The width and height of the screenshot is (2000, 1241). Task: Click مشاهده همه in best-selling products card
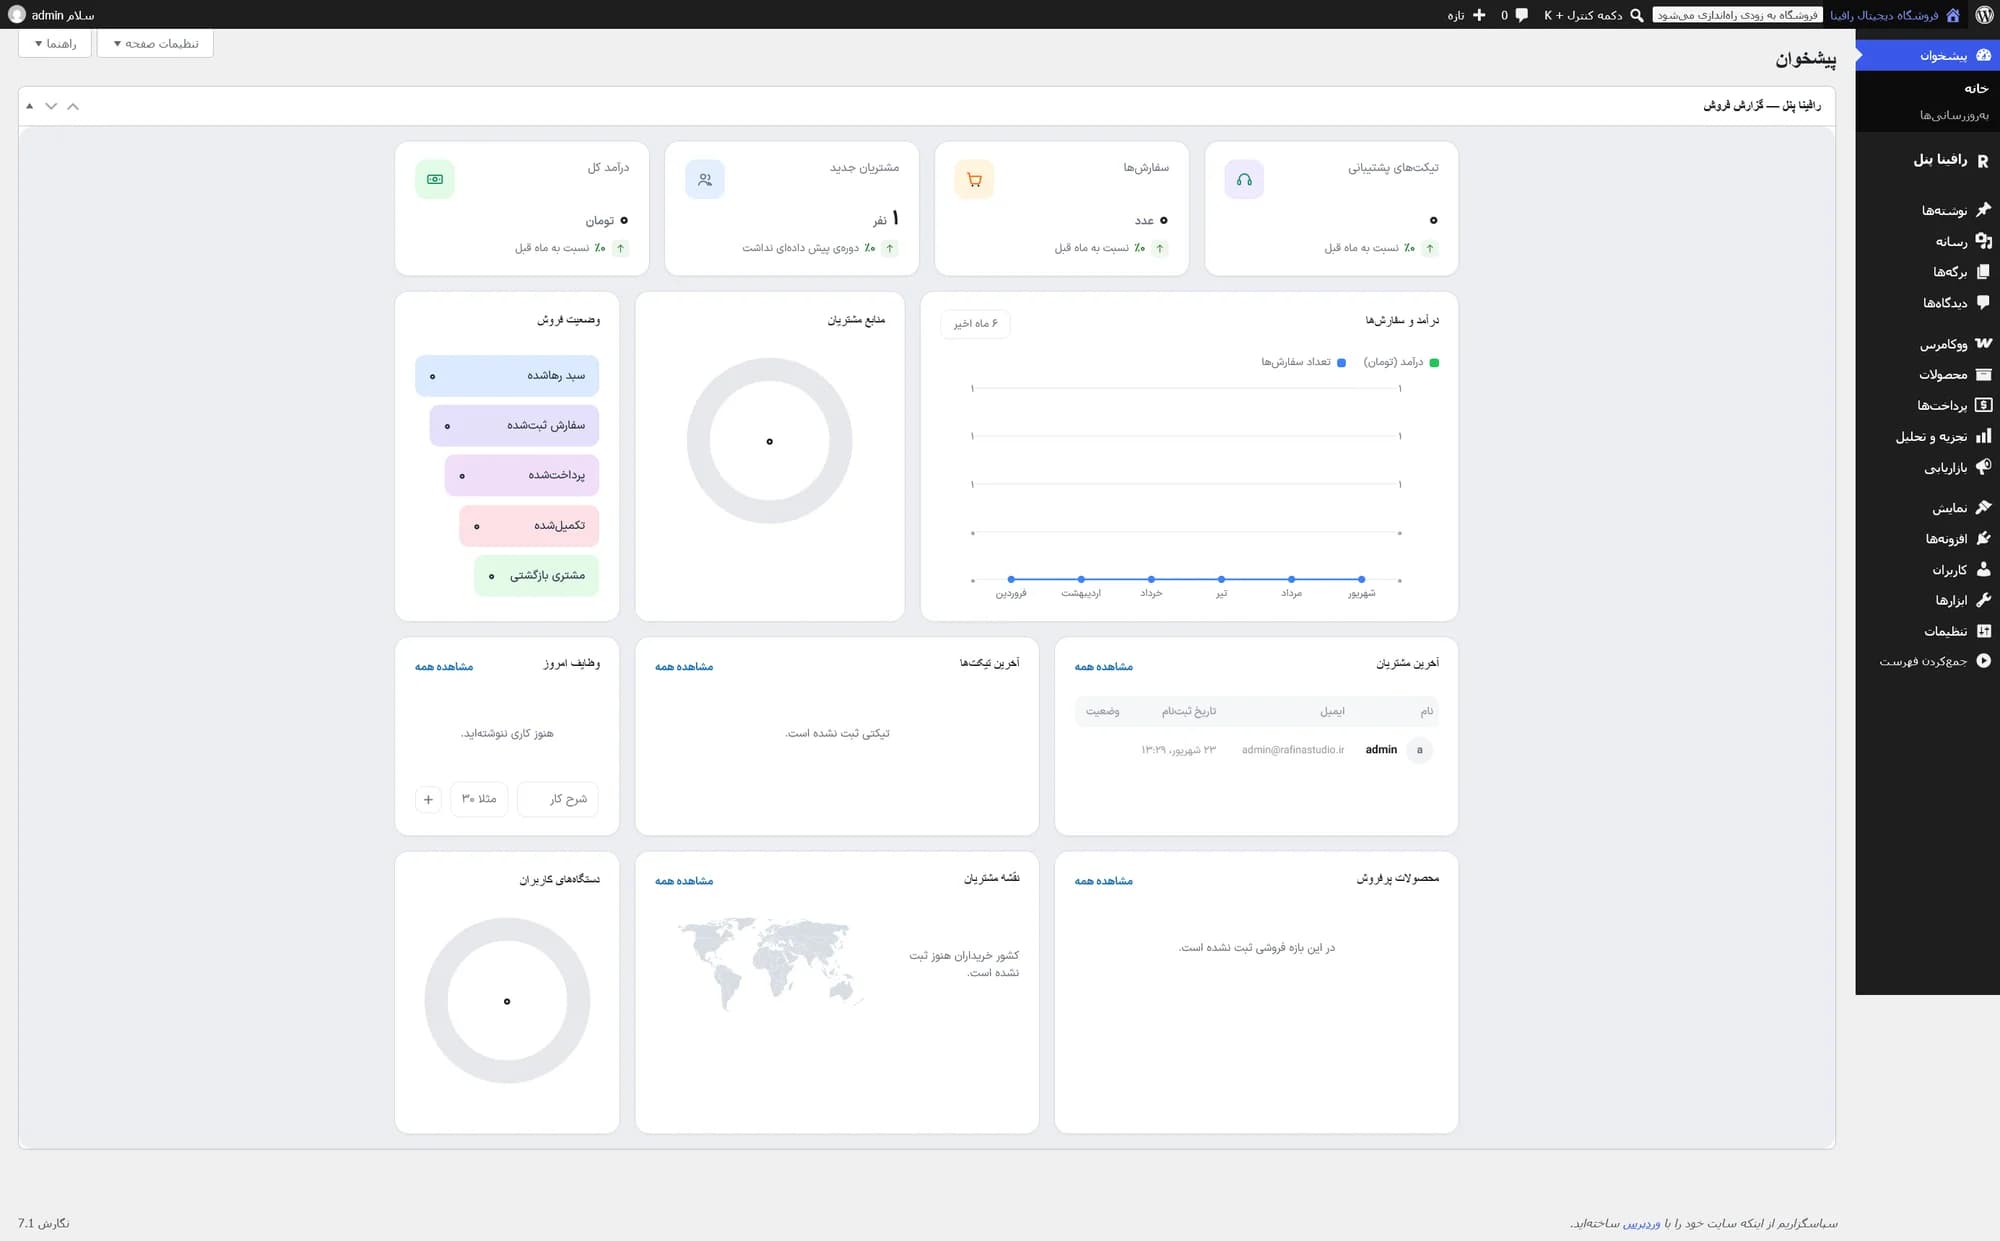tap(1104, 881)
